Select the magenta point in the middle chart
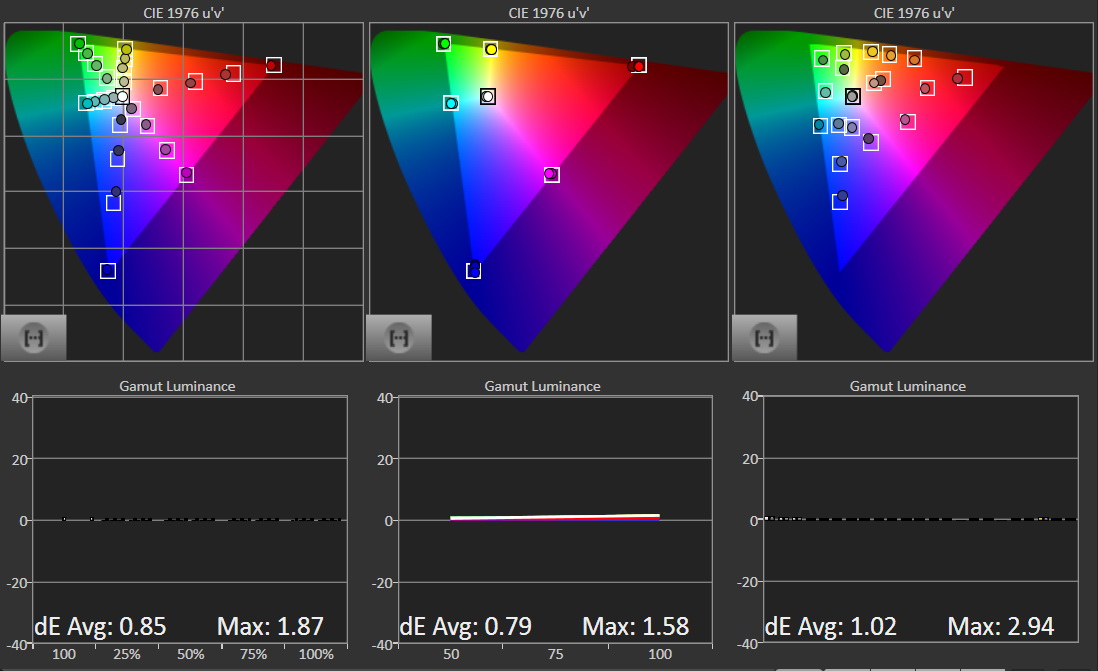 (550, 174)
